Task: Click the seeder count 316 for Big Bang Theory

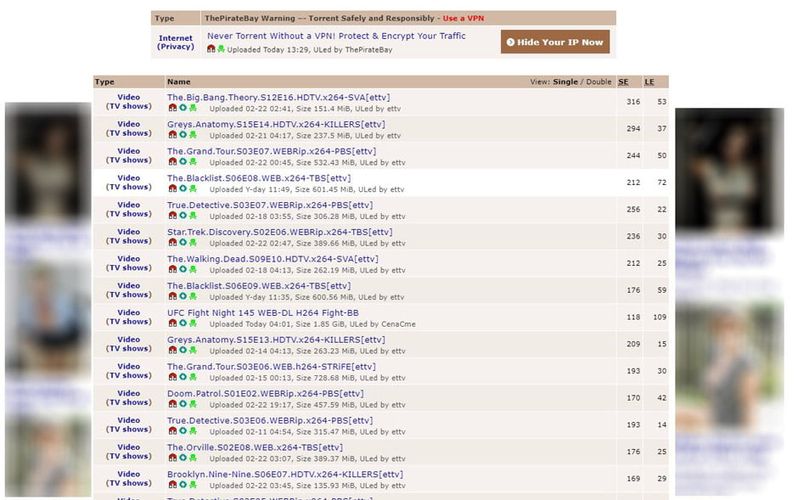Action: click(633, 102)
